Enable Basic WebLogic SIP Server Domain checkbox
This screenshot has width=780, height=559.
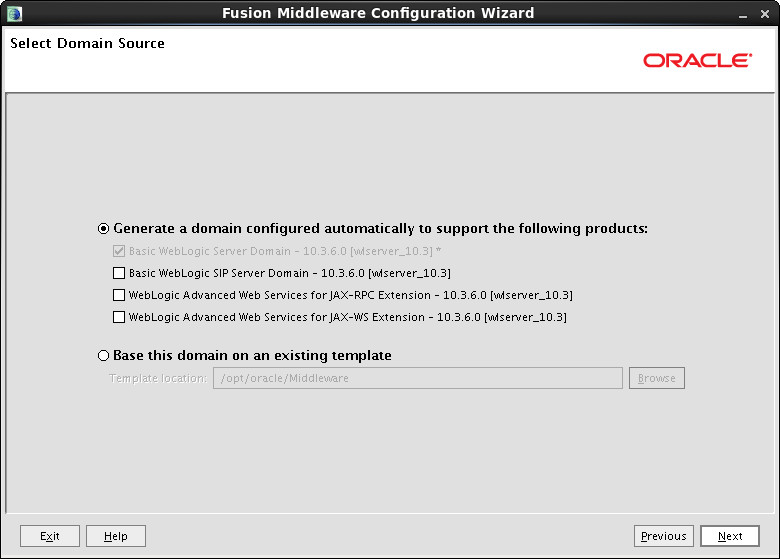point(119,273)
